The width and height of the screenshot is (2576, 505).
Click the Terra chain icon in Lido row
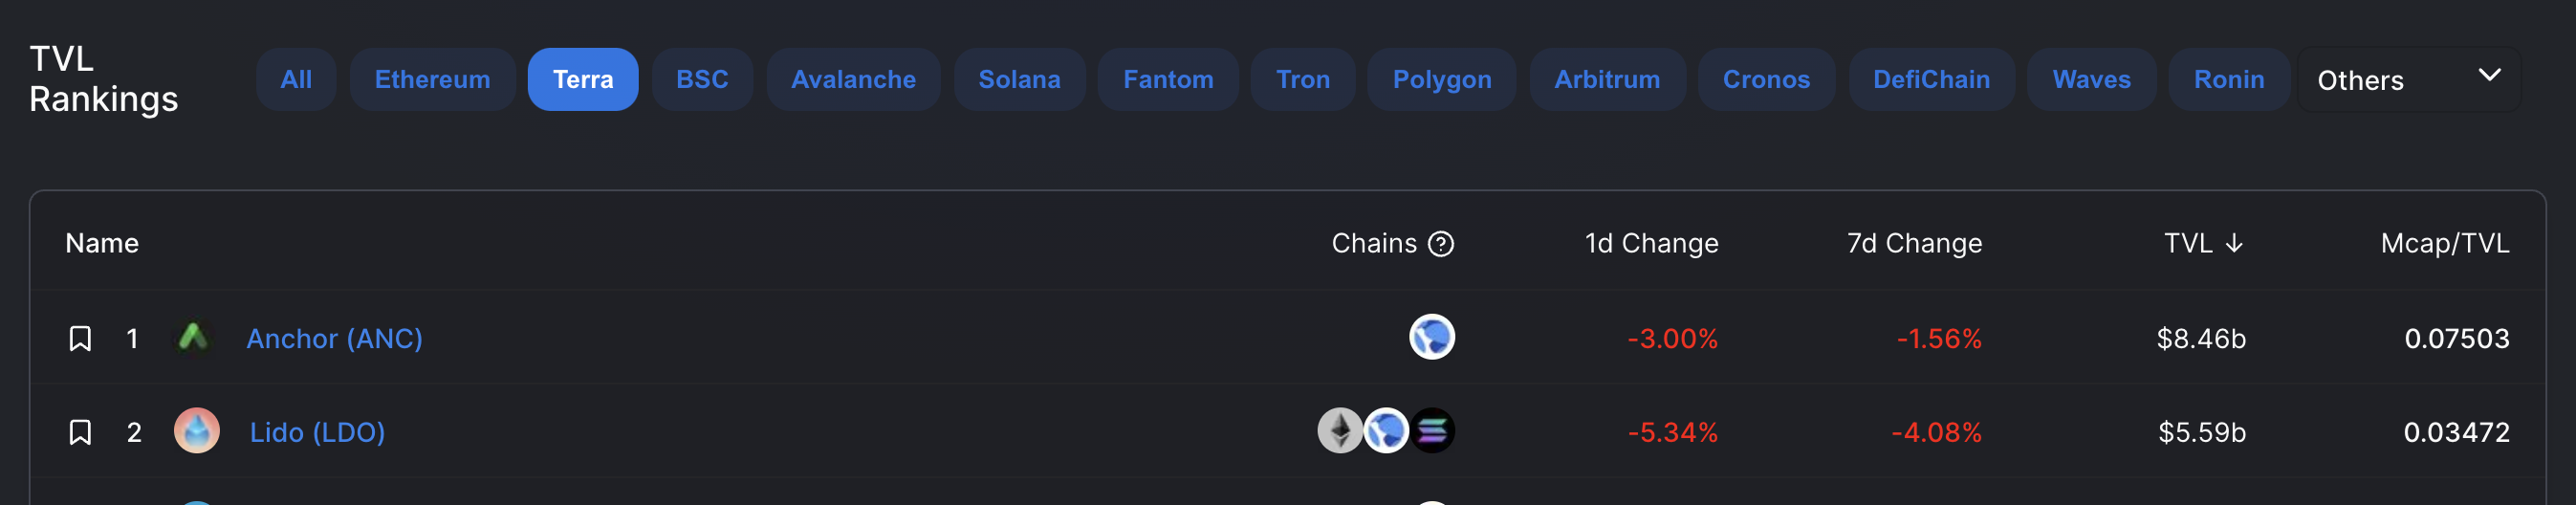click(x=1387, y=431)
